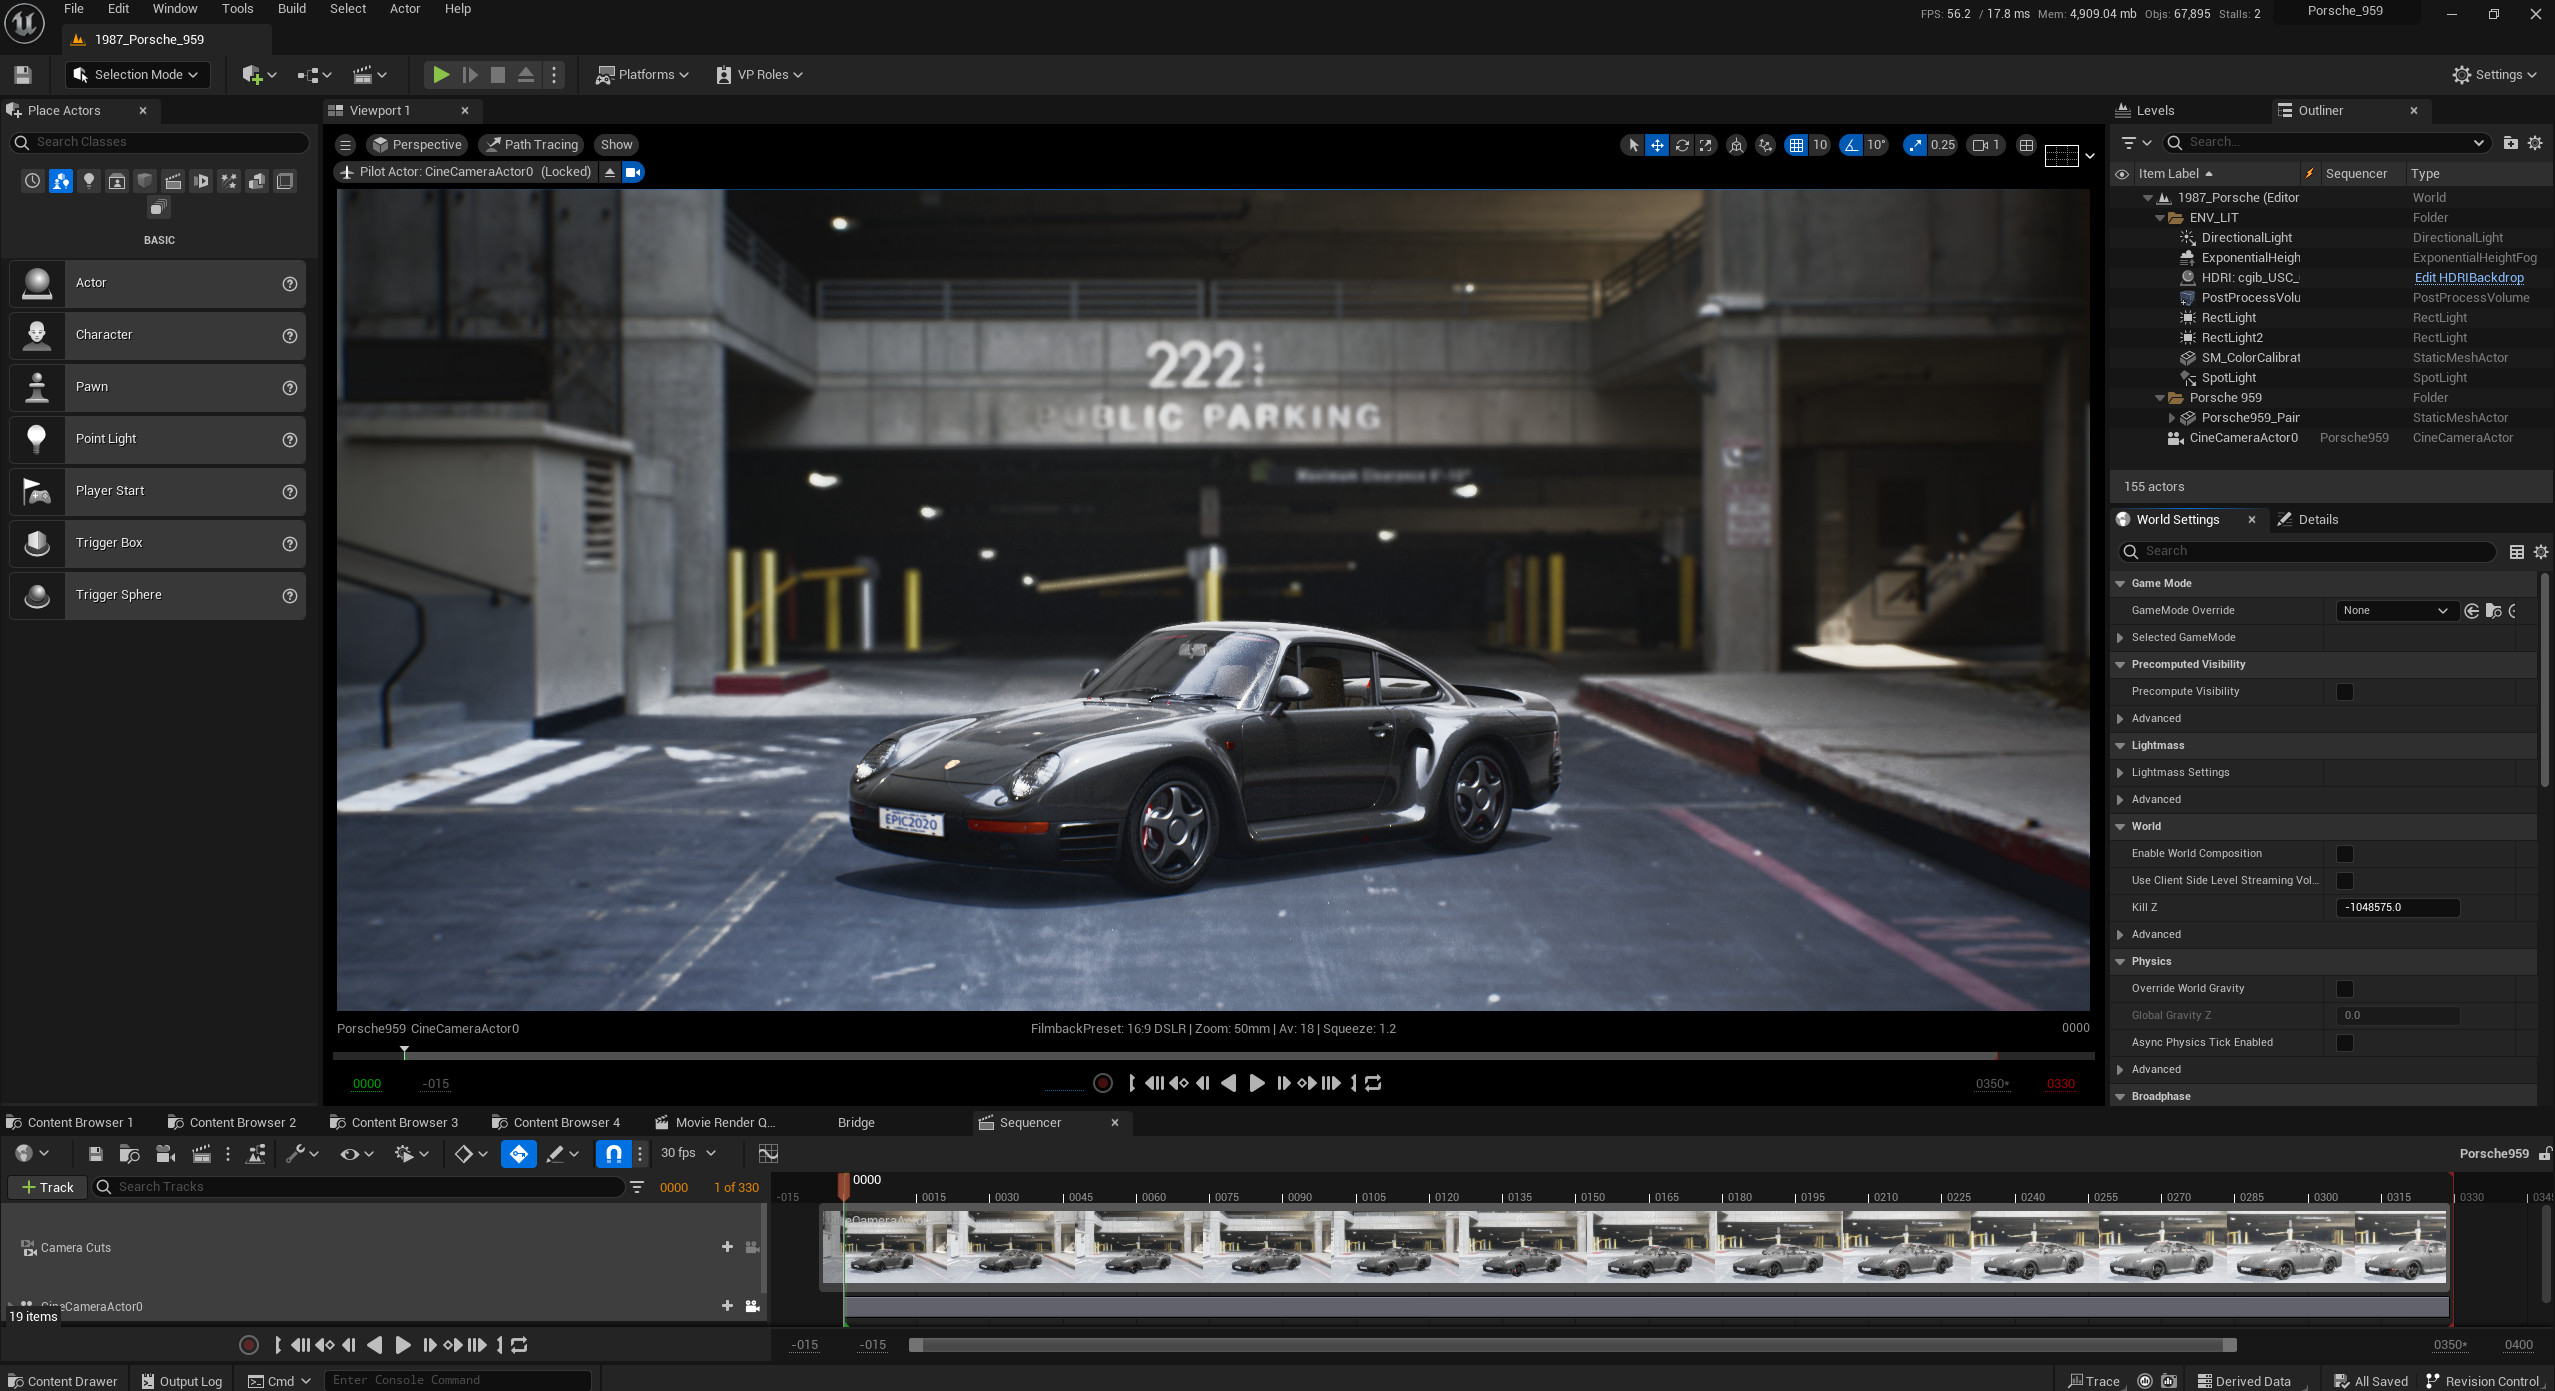
Task: Eject from the piloted camera actor
Action: pyautogui.click(x=610, y=172)
